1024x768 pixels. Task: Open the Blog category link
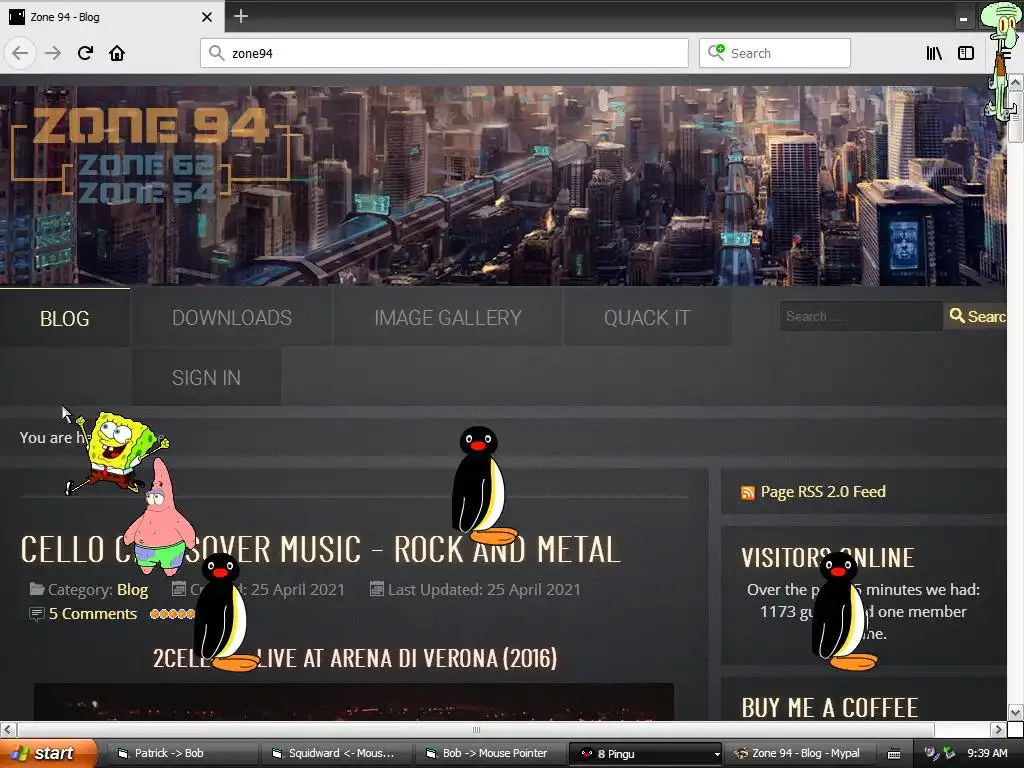coord(133,590)
